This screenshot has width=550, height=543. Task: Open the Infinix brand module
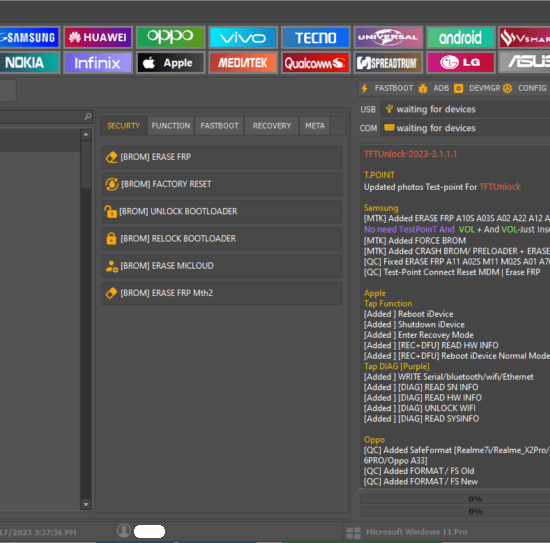point(98,62)
